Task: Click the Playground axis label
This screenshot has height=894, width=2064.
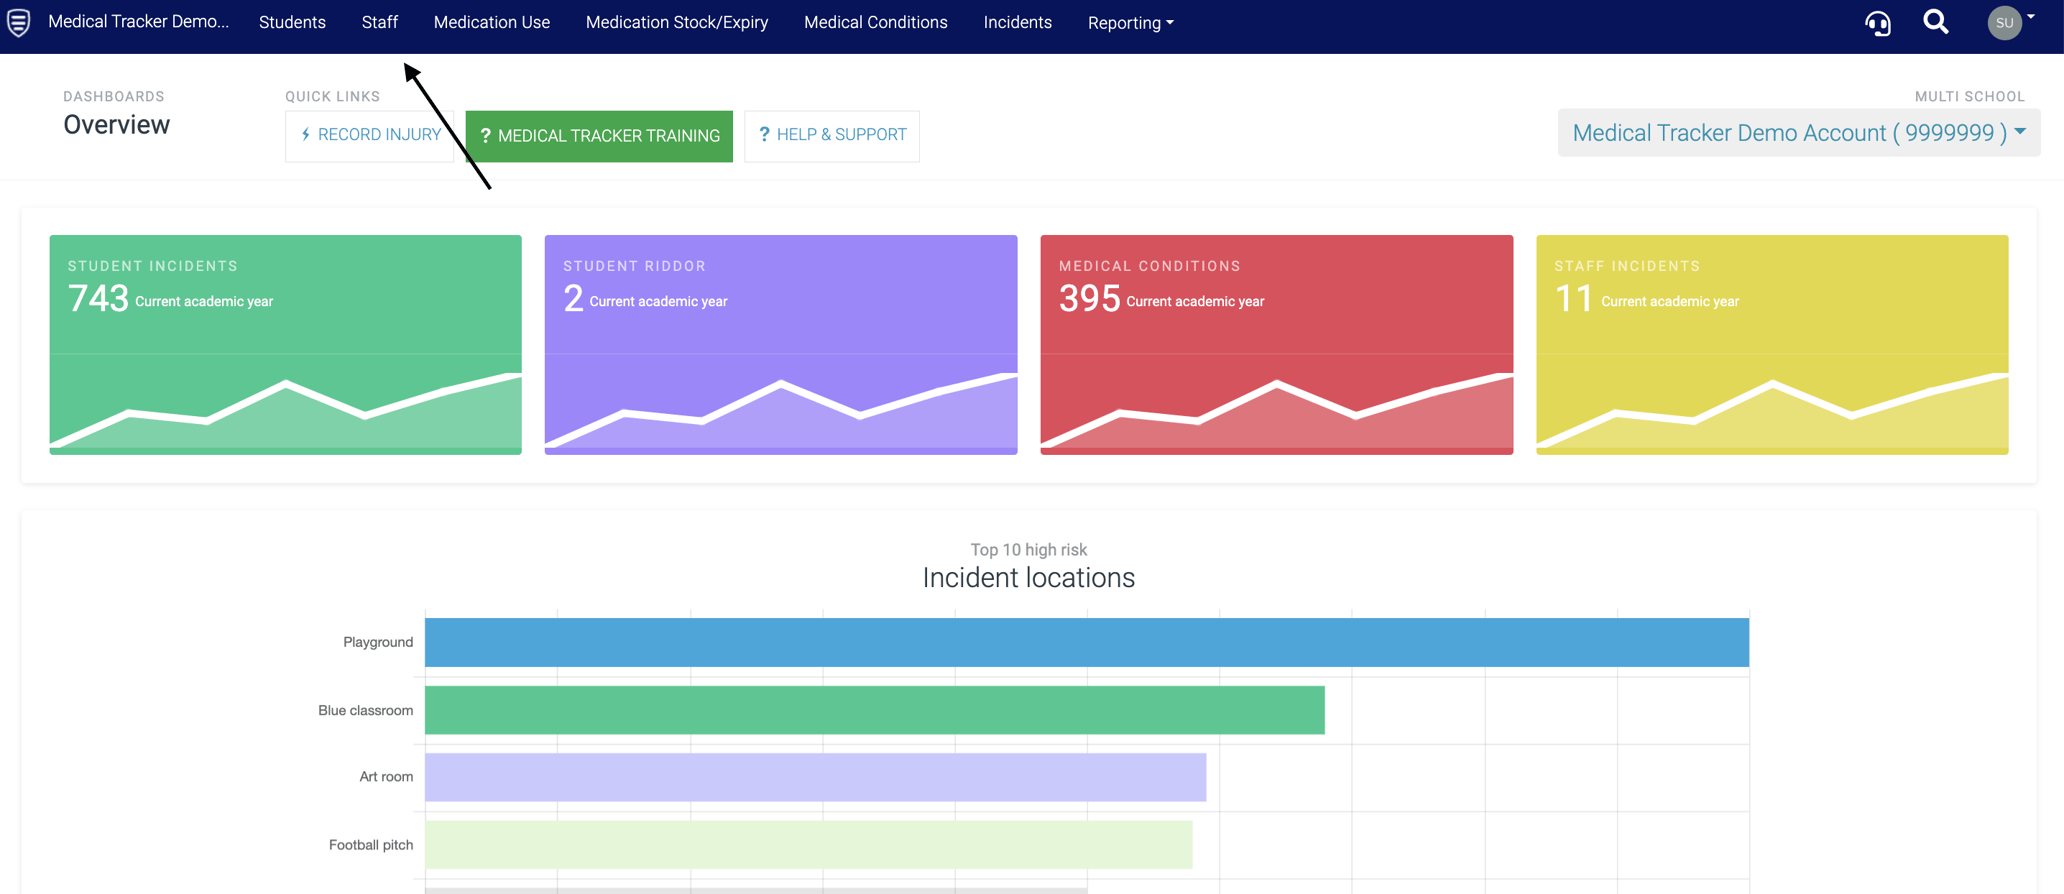Action: coord(378,642)
